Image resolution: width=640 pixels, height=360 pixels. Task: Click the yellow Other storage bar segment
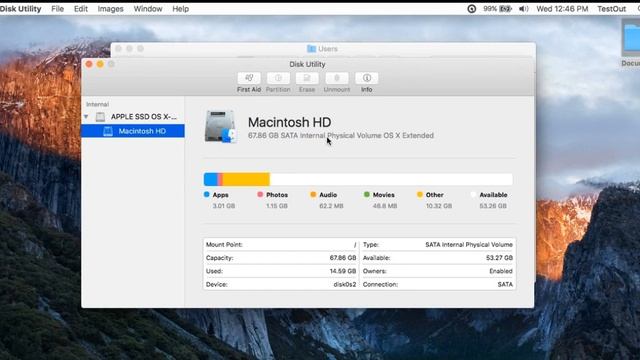246,179
